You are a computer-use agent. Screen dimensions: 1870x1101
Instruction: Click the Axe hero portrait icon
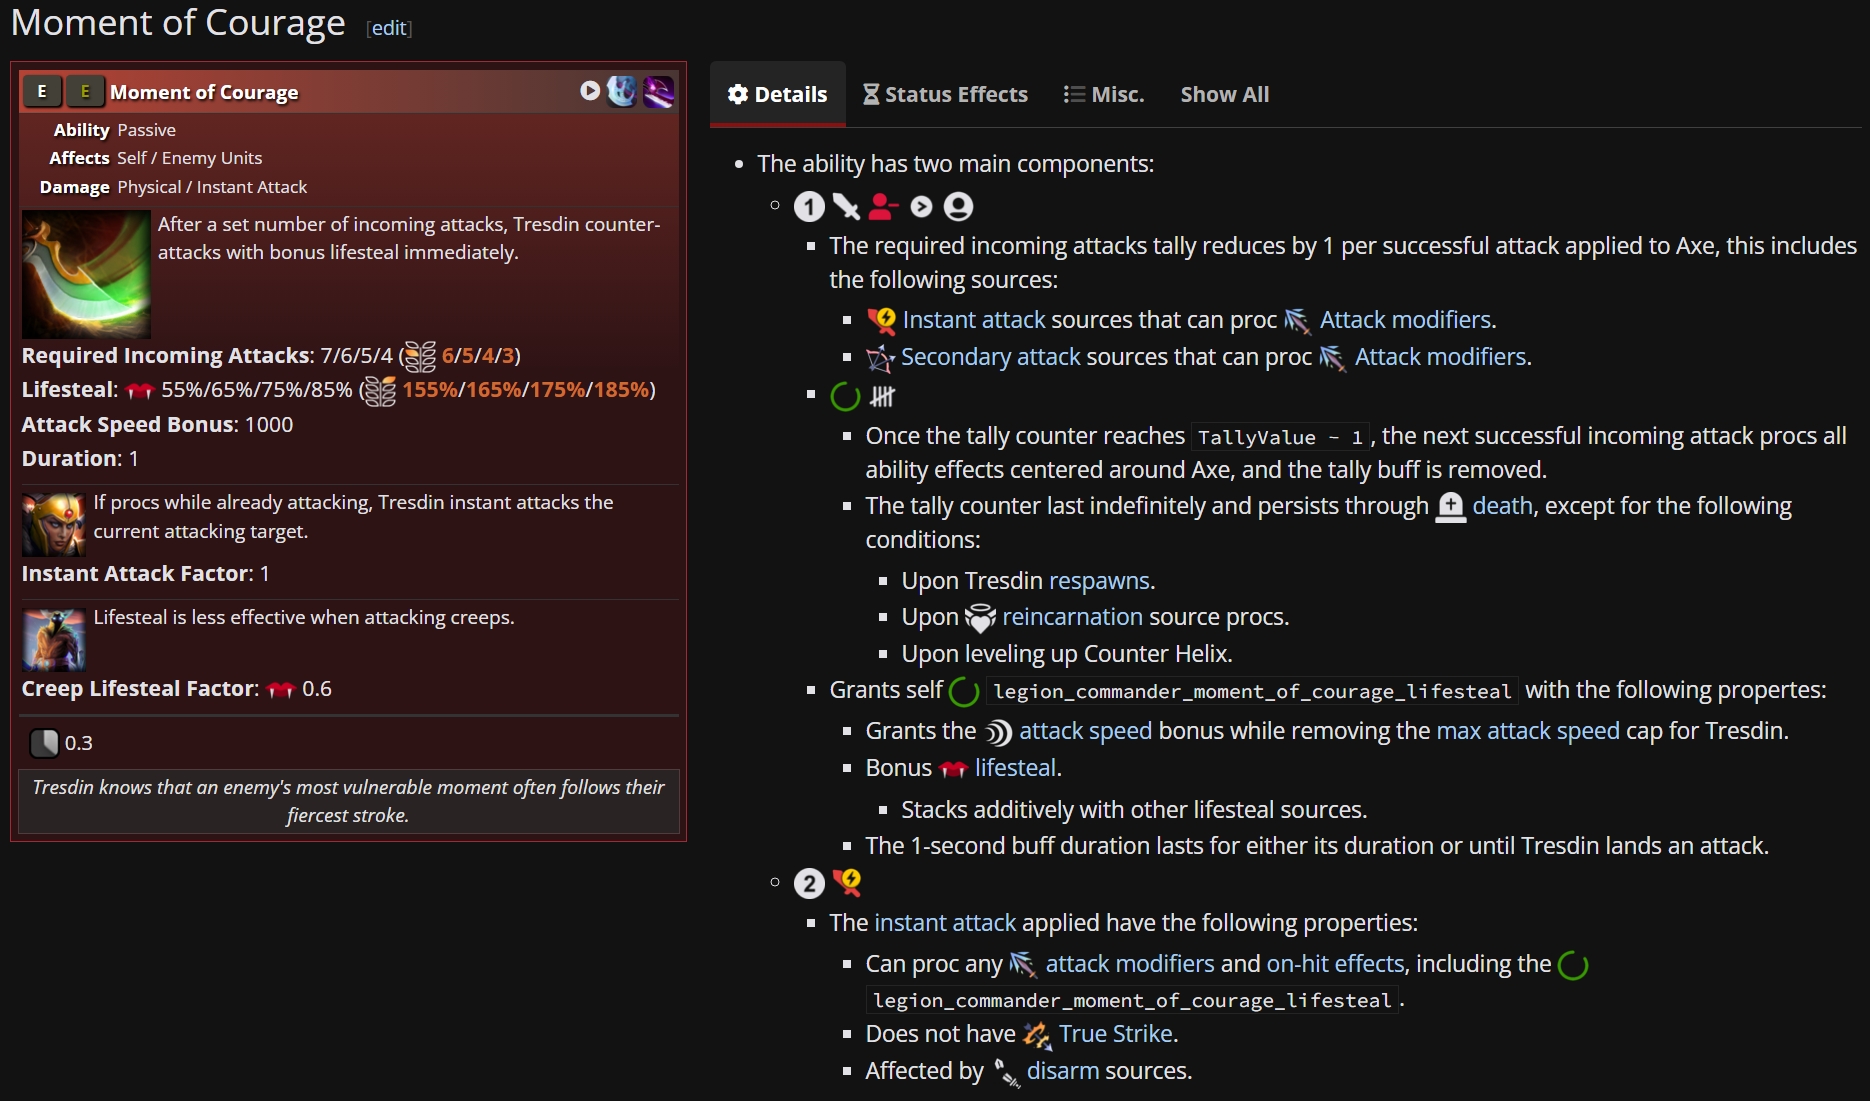tap(54, 639)
